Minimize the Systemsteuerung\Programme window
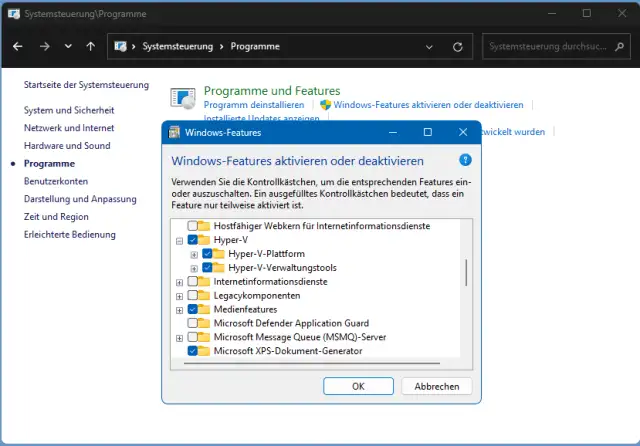This screenshot has height=446, width=640. (x=552, y=13)
